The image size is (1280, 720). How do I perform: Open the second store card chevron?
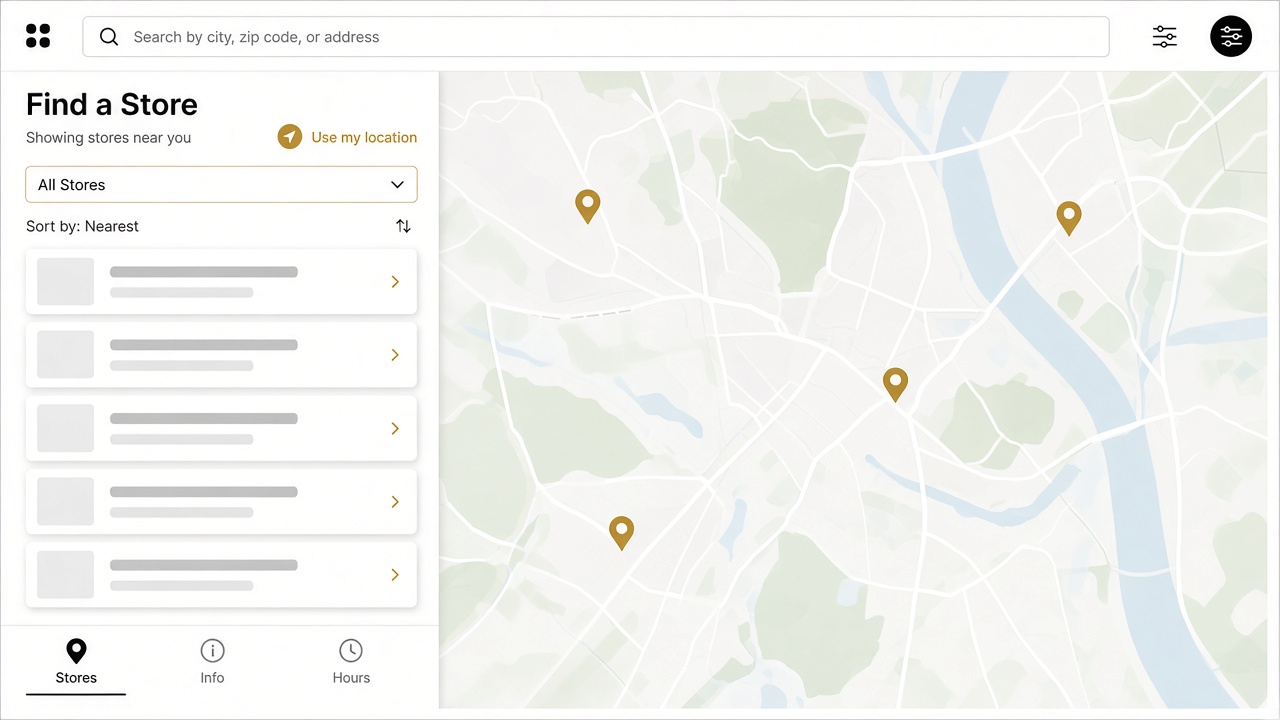point(395,355)
